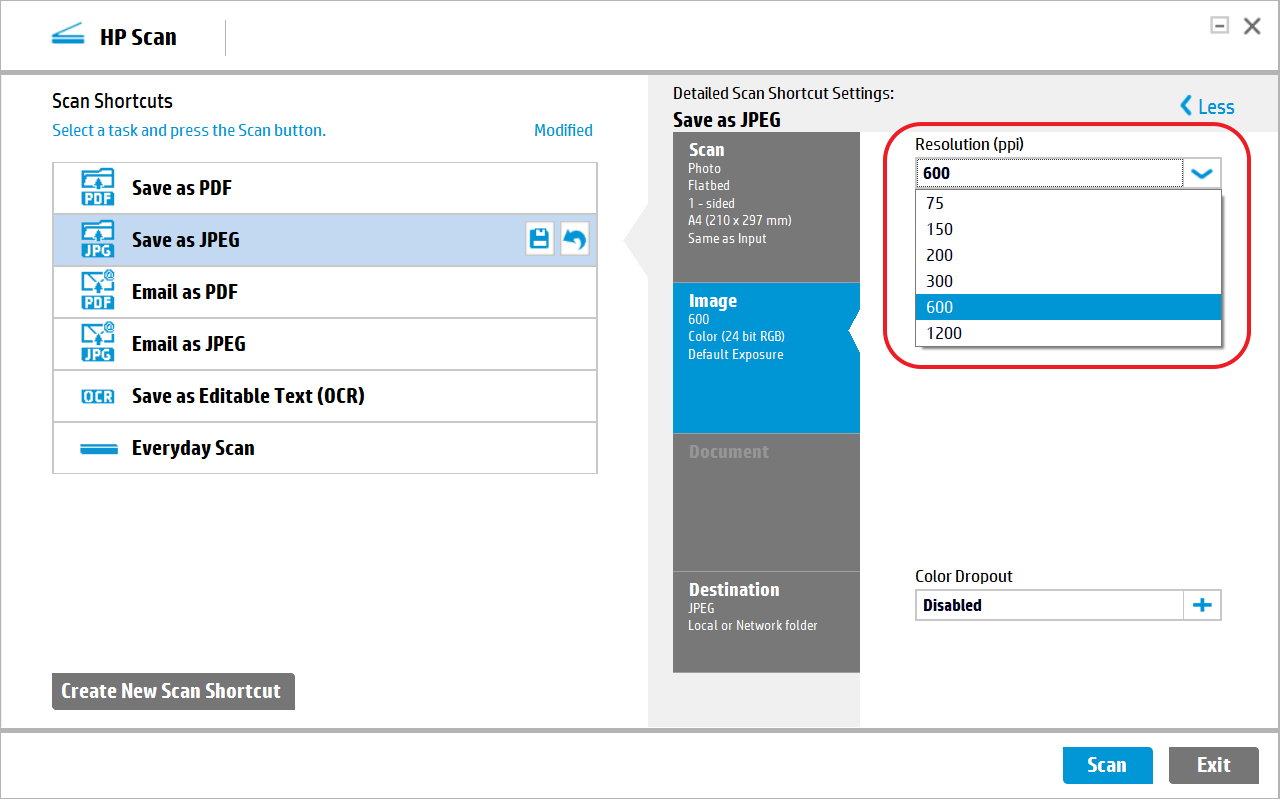Save the modified JPEG shortcut settings
Viewport: 1280px width, 799px height.
539,238
